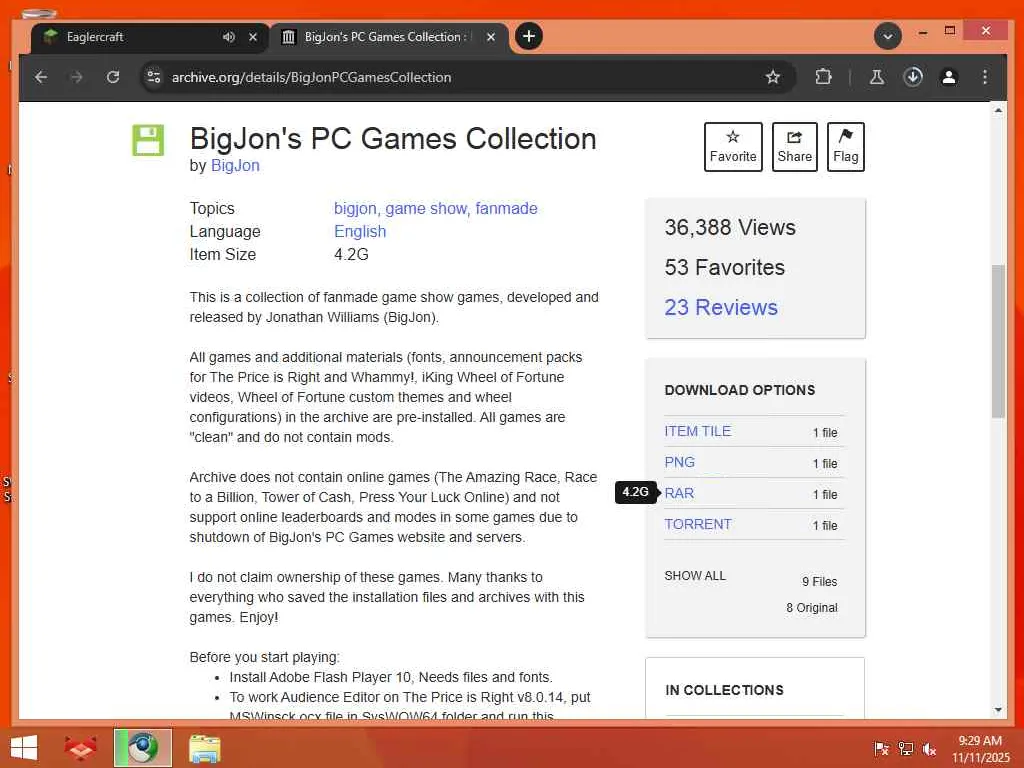
Task: Open the red fox app in the taskbar
Action: click(80, 748)
